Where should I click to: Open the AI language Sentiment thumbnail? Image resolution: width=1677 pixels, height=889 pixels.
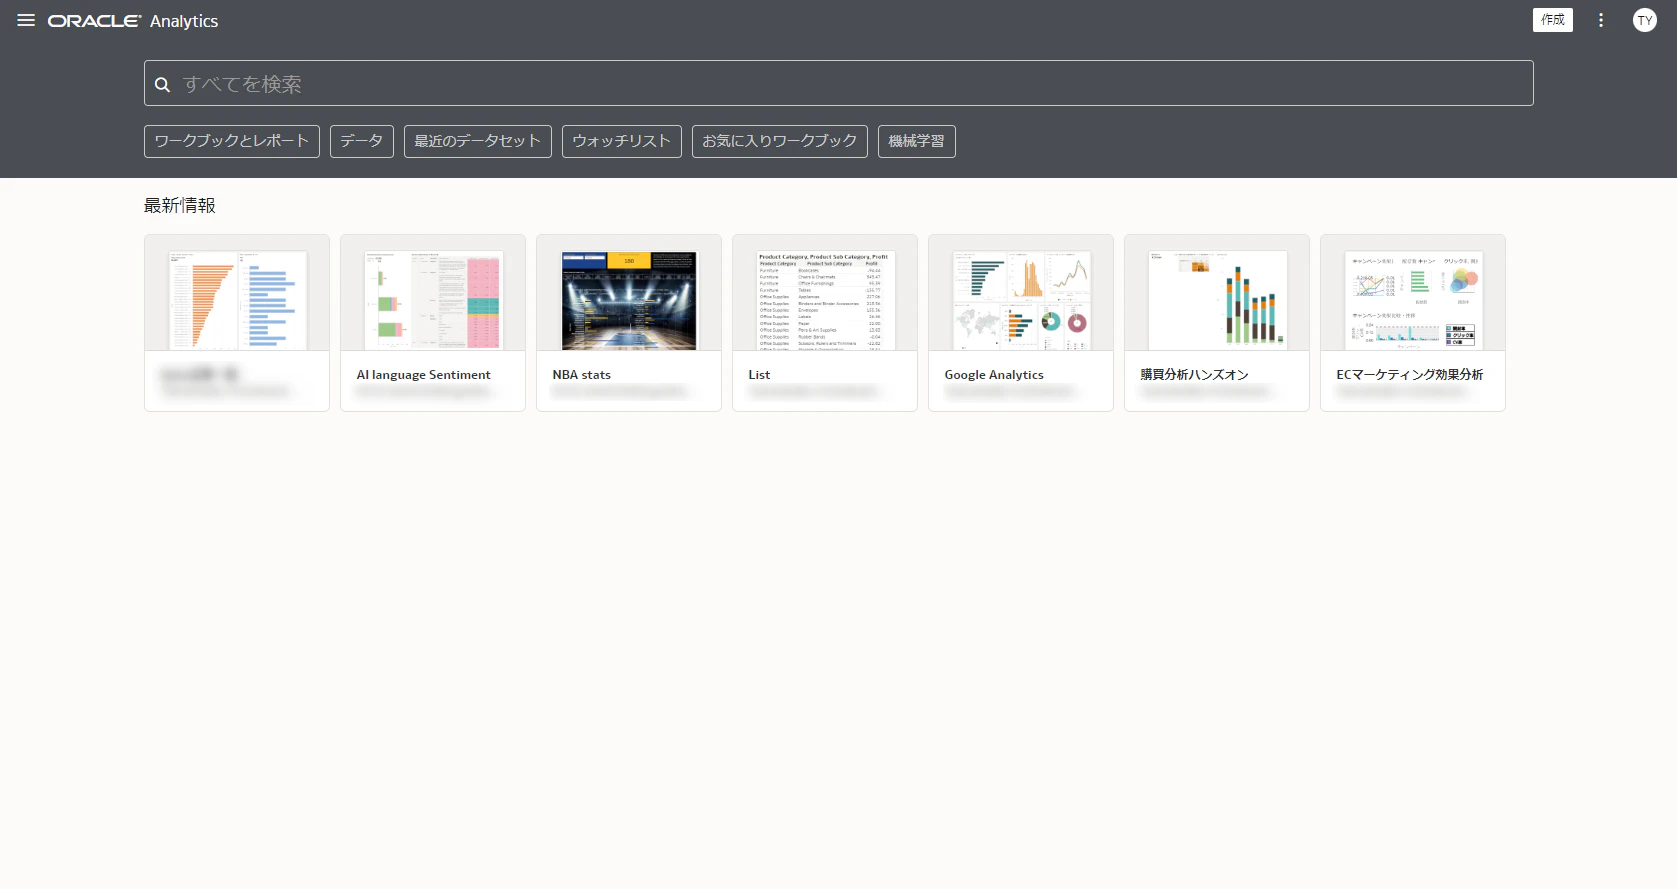[433, 300]
